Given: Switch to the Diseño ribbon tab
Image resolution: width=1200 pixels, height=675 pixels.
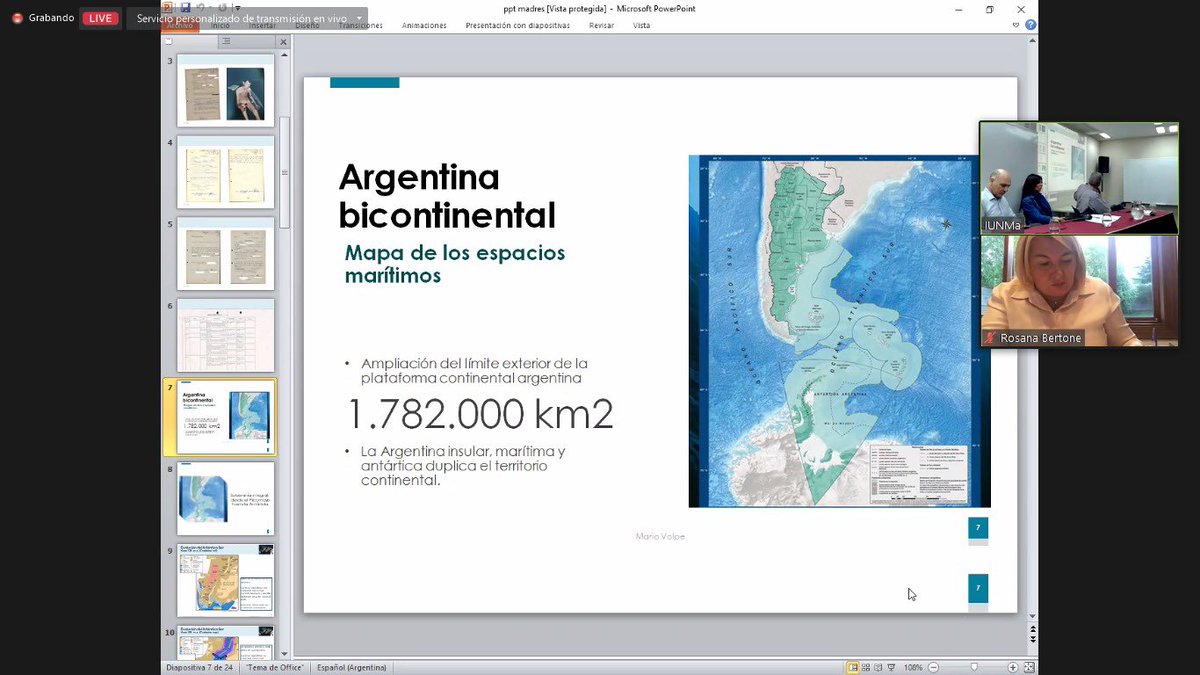Looking at the screenshot, I should coord(307,25).
